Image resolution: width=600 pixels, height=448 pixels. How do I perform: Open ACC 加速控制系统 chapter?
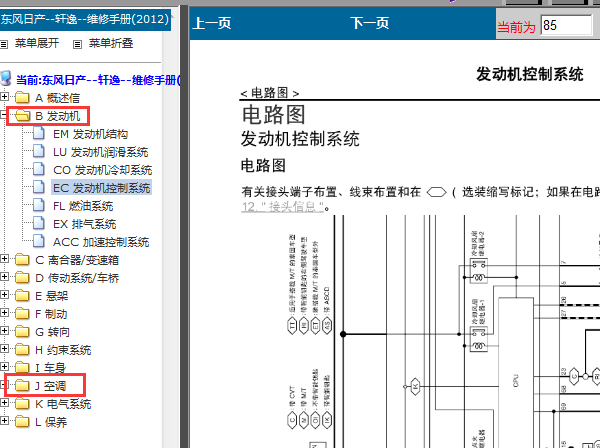pyautogui.click(x=101, y=242)
